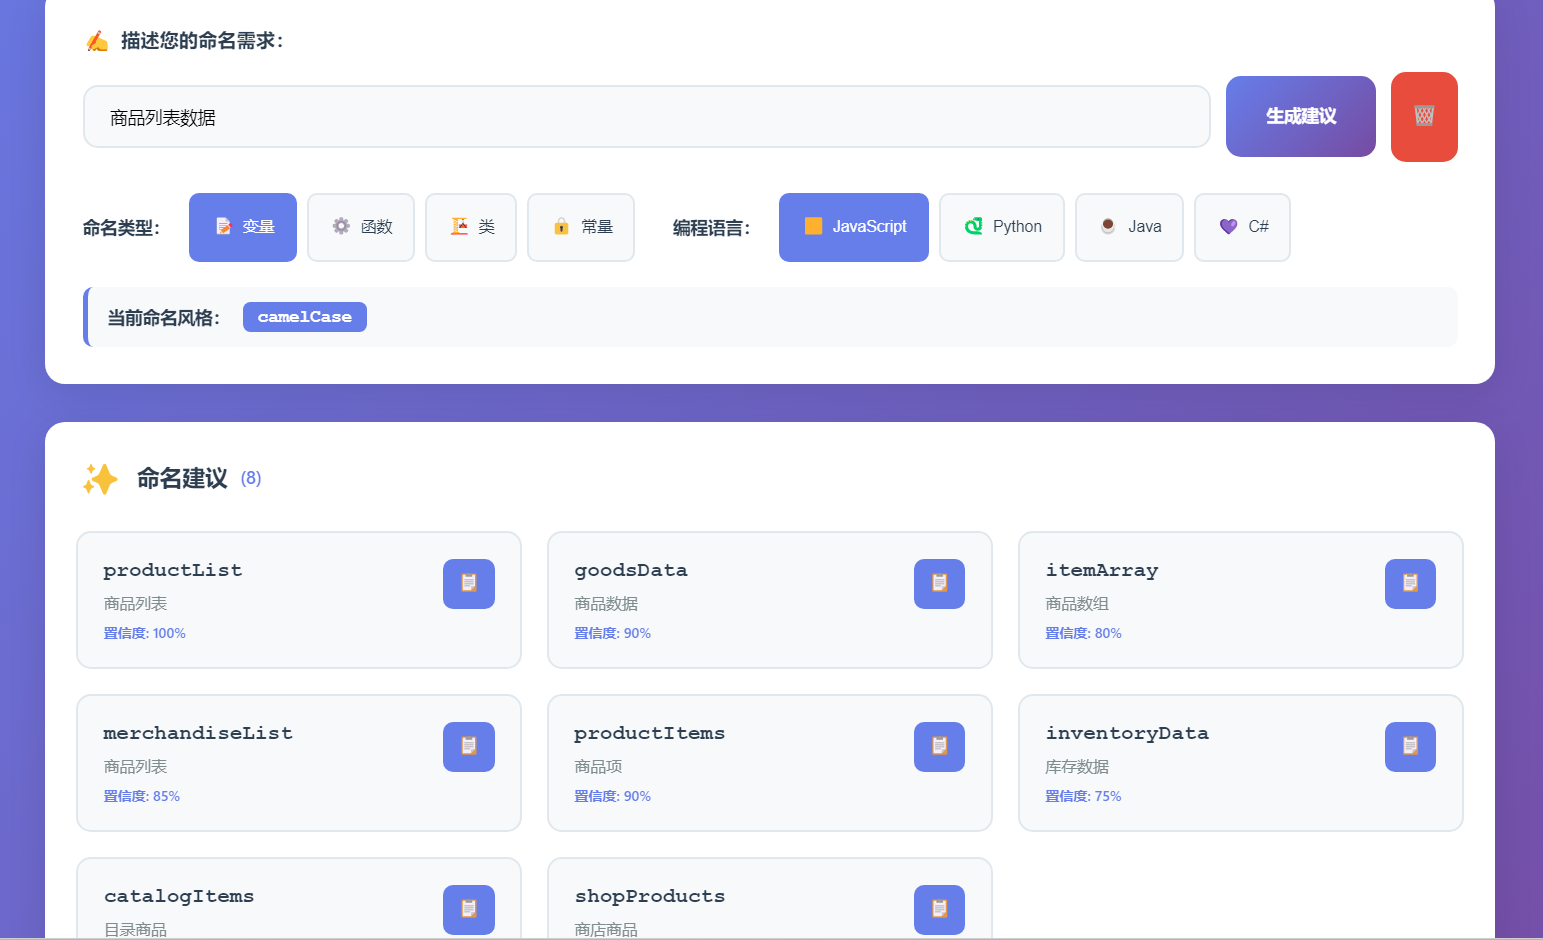The width and height of the screenshot is (1543, 940).
Task: Click the merchandiseList name text
Action: [x=198, y=733]
